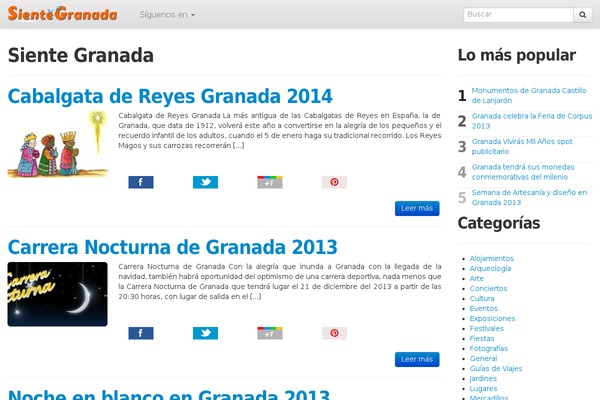Click the search magnifier button
Image resolution: width=600 pixels, height=400 pixels.
click(x=582, y=15)
